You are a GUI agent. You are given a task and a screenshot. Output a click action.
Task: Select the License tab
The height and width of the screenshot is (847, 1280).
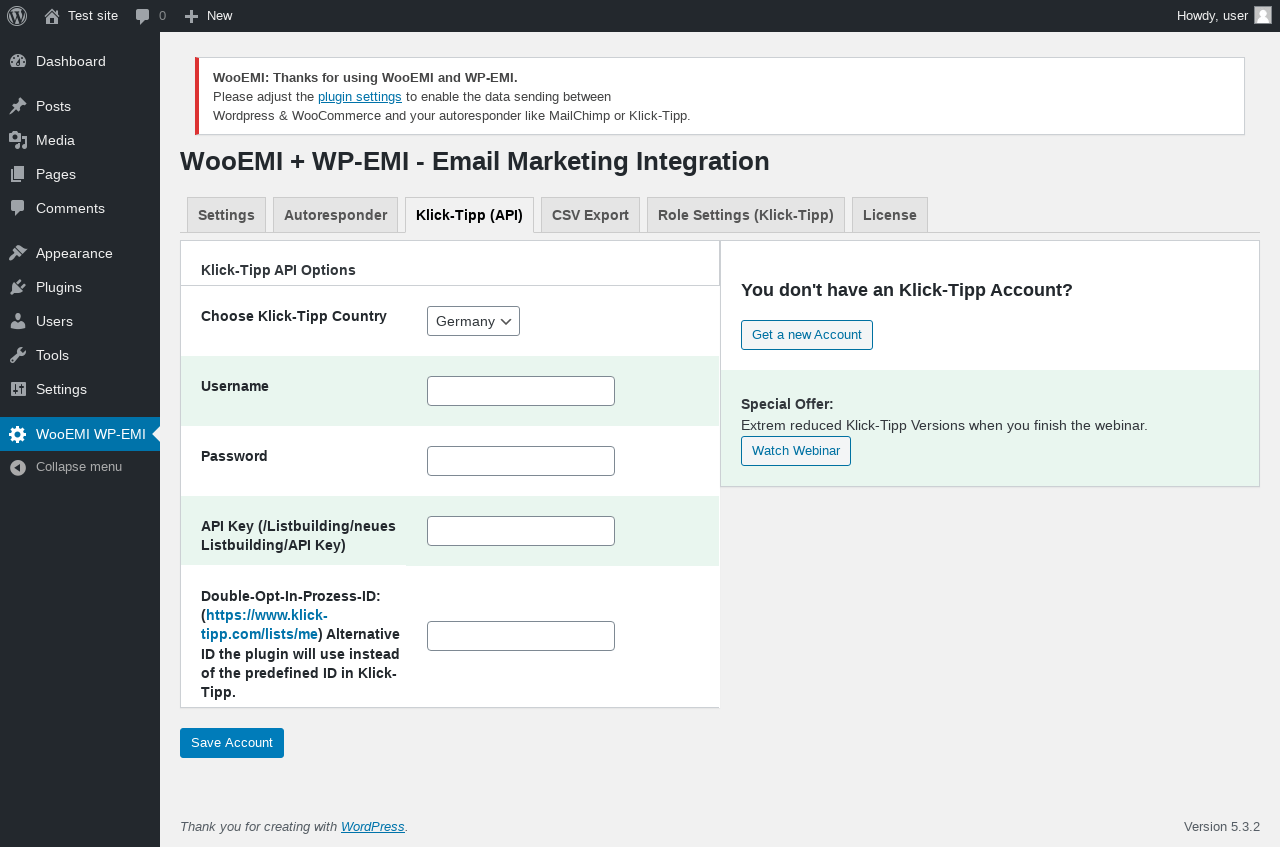(889, 215)
